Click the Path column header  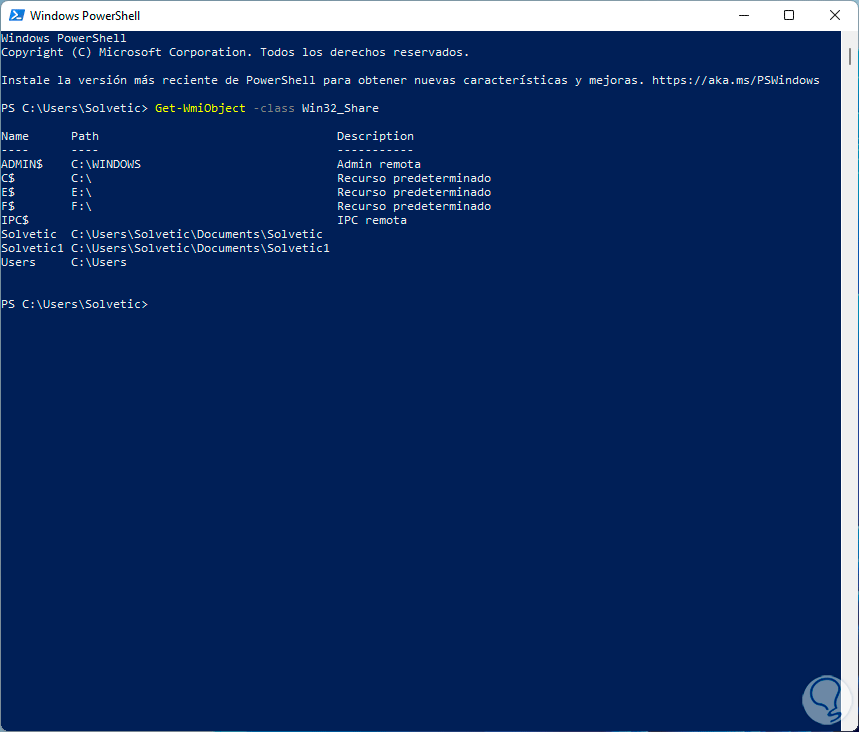[85, 136]
